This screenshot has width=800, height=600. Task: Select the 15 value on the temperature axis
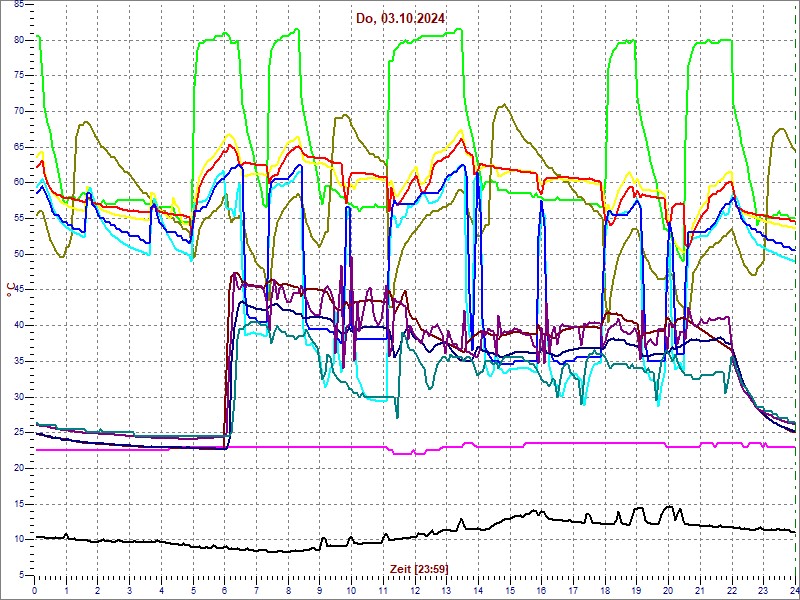tap(17, 504)
